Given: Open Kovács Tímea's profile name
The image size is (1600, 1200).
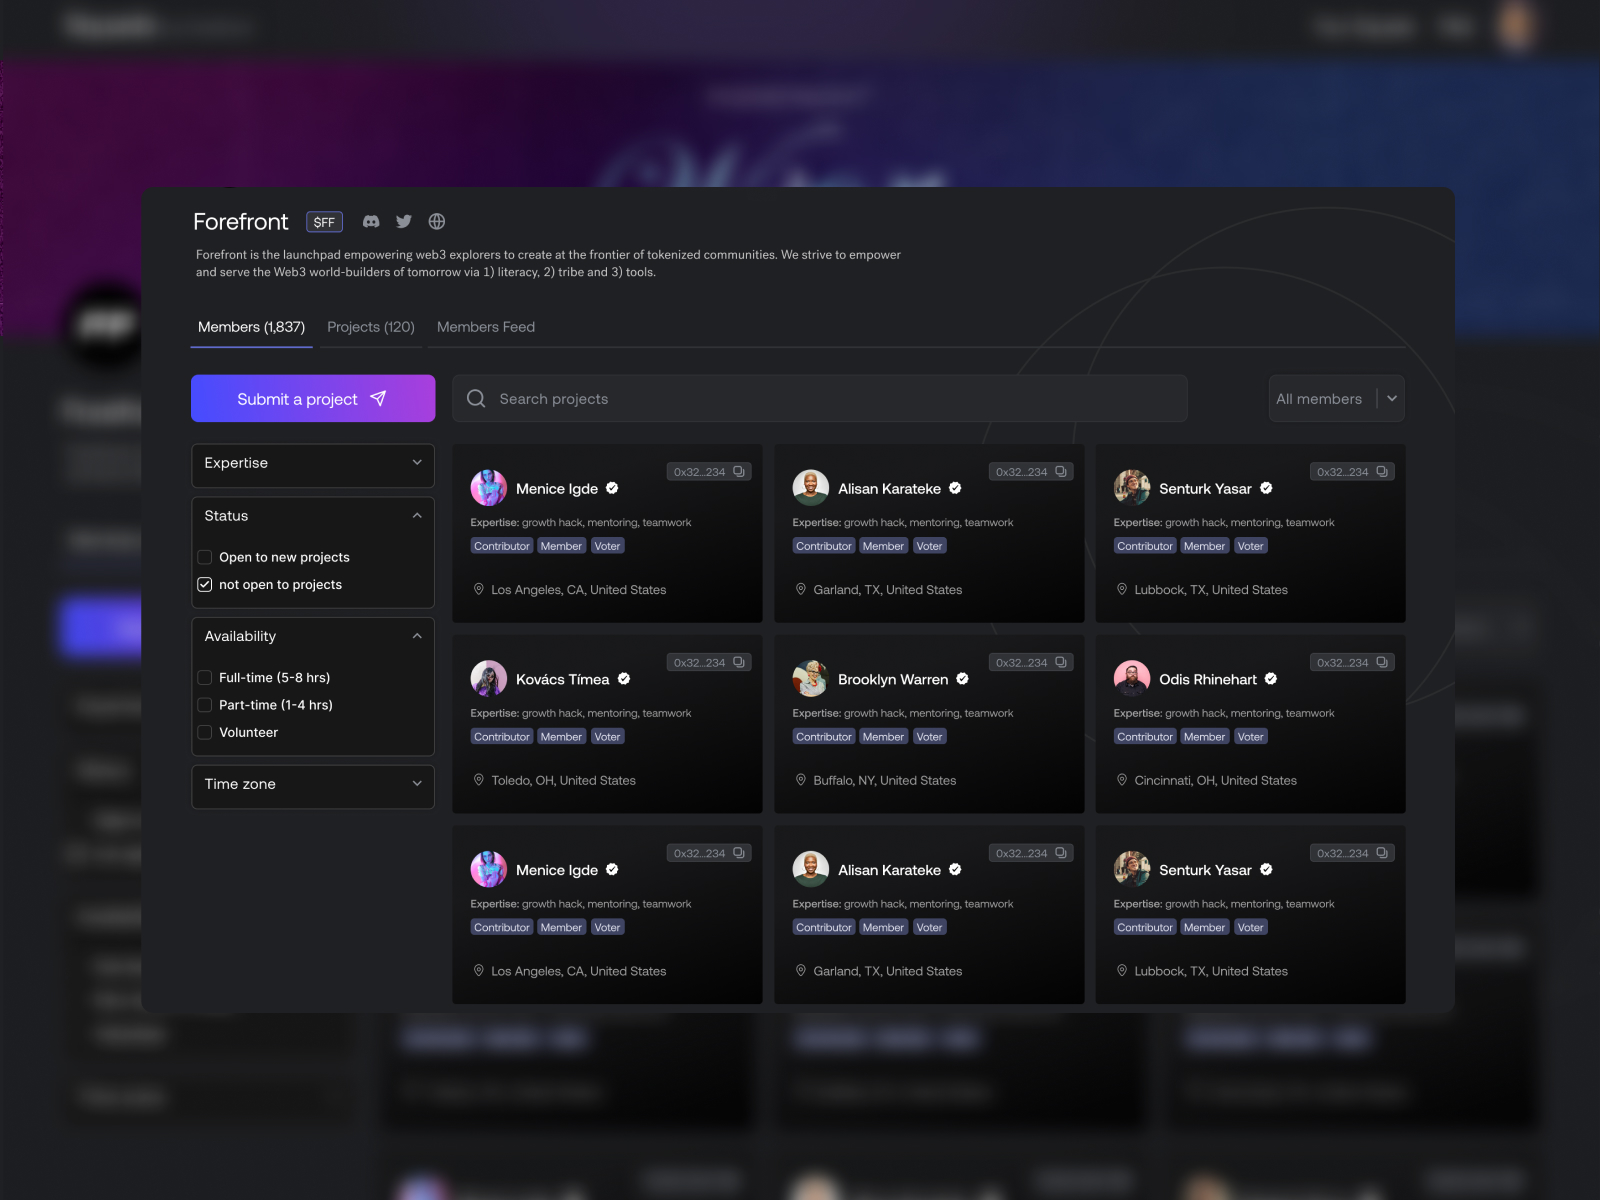Looking at the screenshot, I should pyautogui.click(x=563, y=680).
